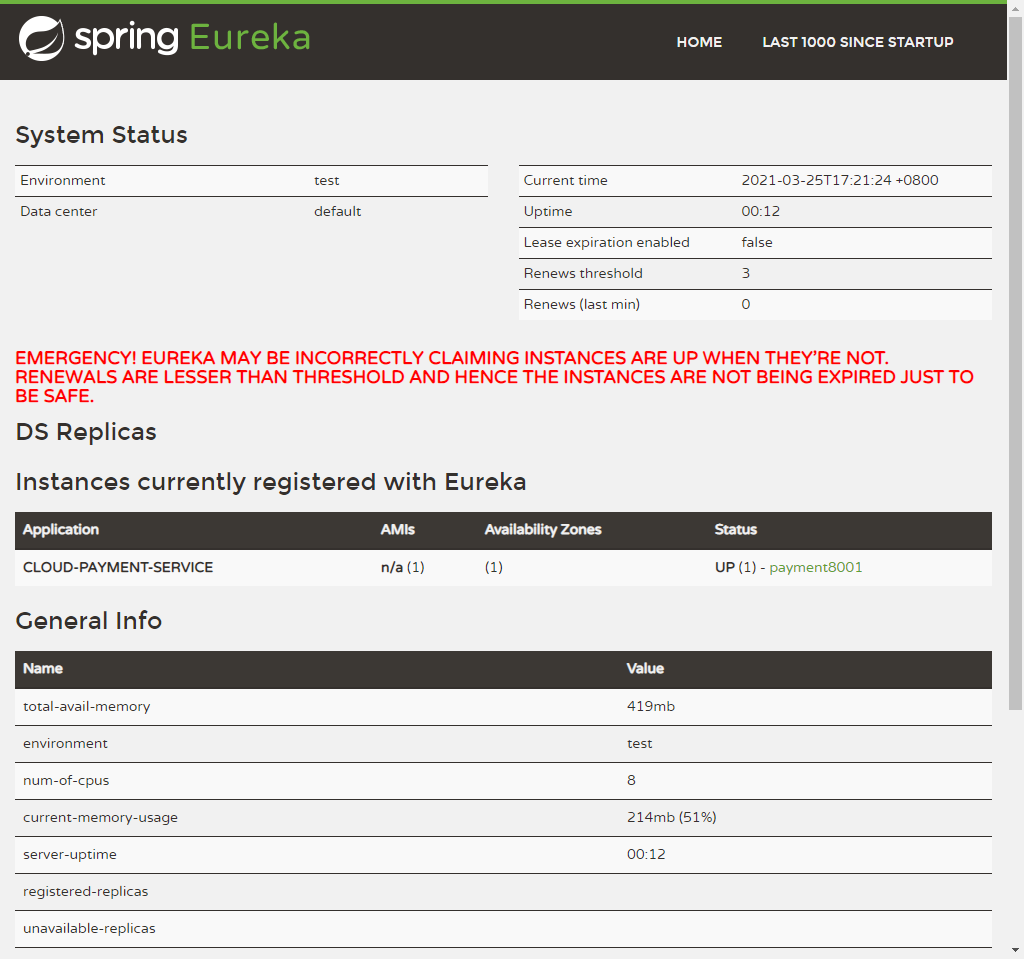This screenshot has width=1024, height=959.
Task: Click the 'false' lease expiration value
Action: tap(757, 242)
